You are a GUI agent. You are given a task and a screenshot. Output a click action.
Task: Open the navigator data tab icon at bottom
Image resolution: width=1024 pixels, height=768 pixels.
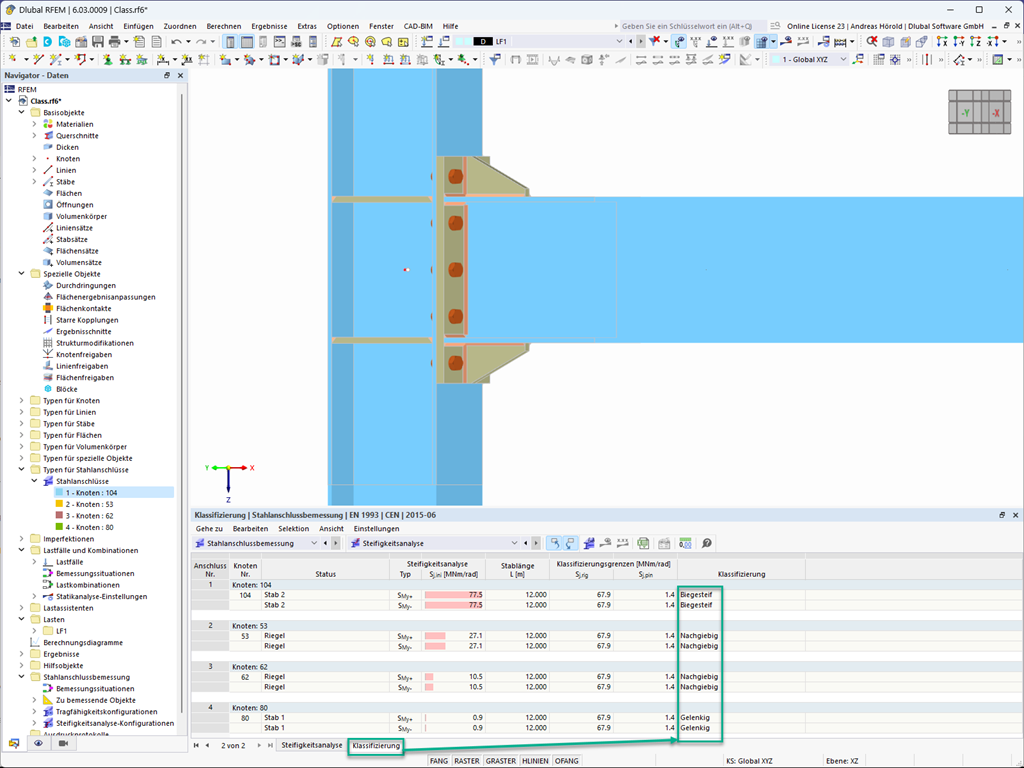coord(14,743)
